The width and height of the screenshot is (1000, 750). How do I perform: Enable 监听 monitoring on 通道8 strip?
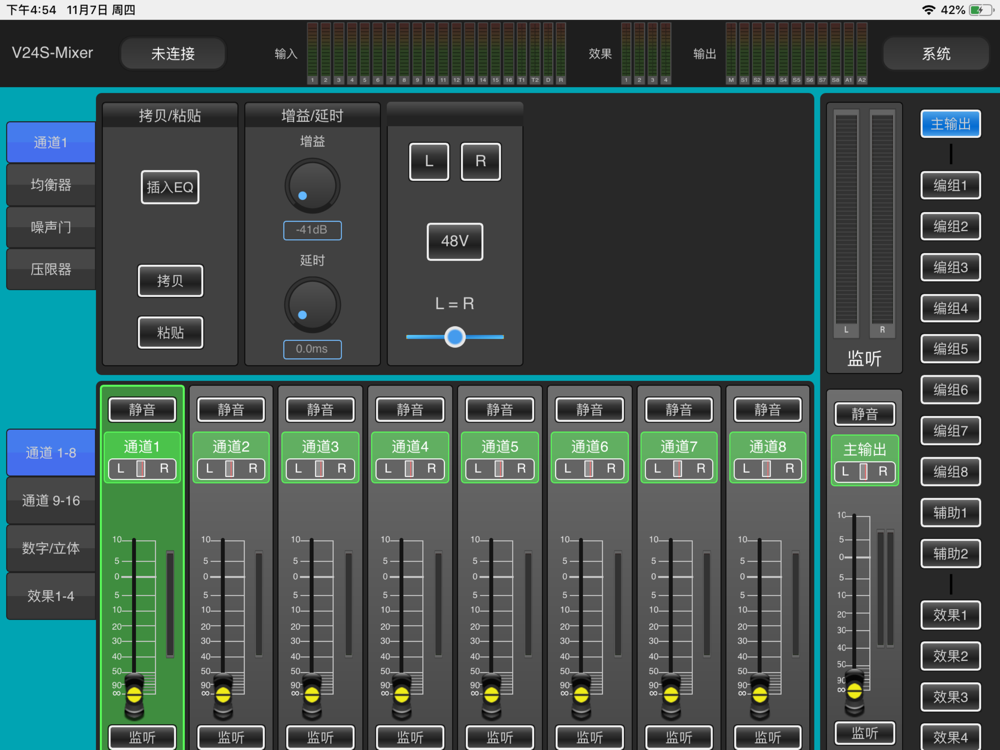point(767,737)
